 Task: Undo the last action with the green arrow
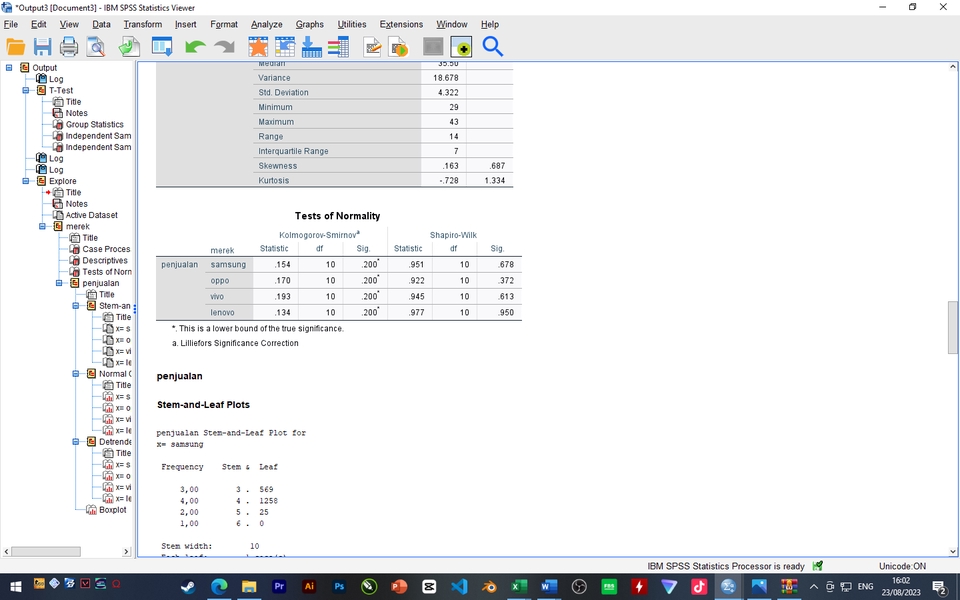pos(195,47)
